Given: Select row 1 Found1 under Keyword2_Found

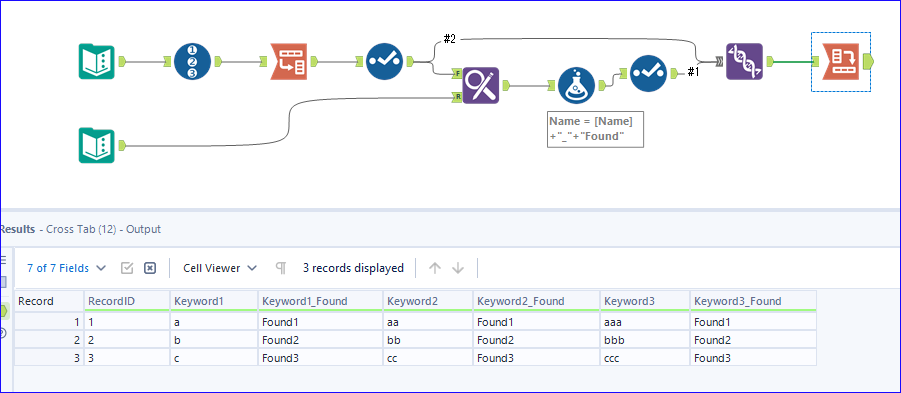Looking at the screenshot, I should [537, 322].
